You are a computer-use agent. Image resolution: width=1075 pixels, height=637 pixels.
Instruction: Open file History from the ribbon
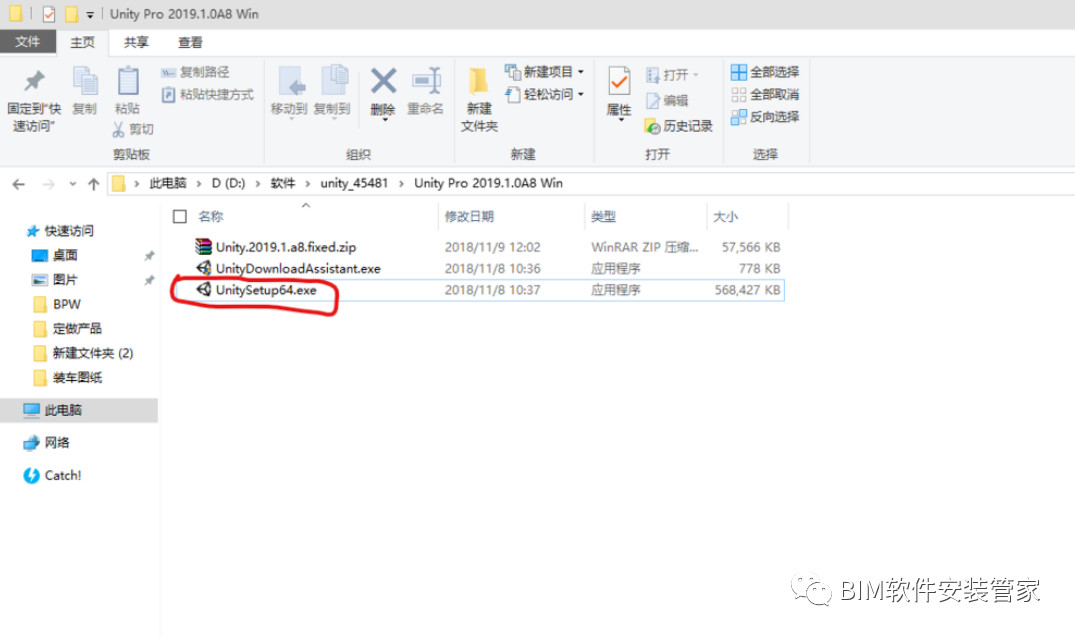point(679,126)
